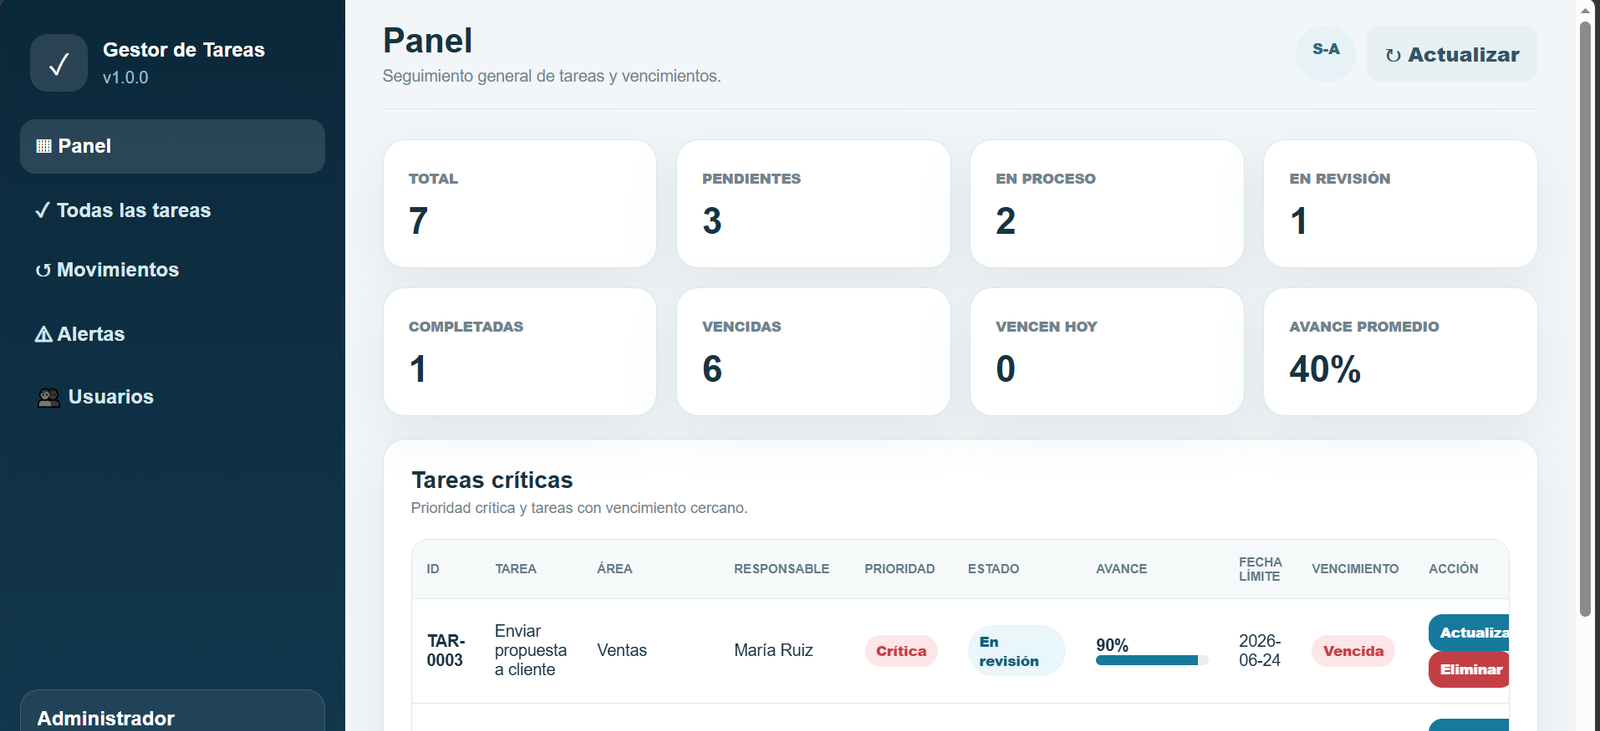Select the PENDIENTES card showing 3
Viewport: 1600px width, 731px height.
(813, 204)
